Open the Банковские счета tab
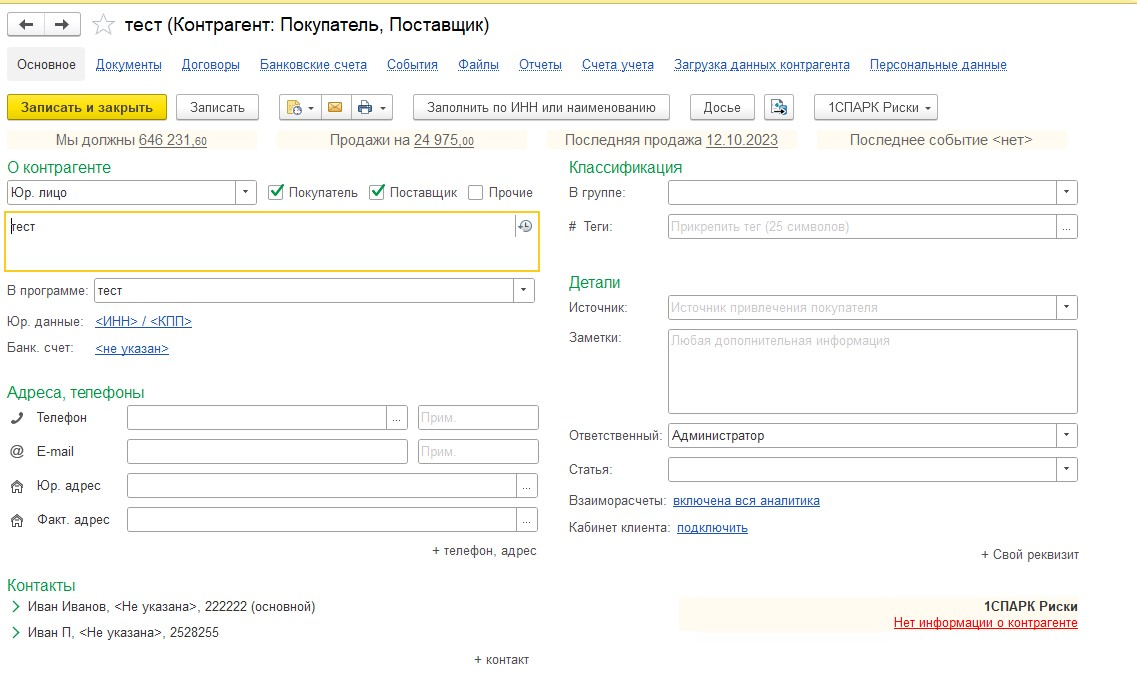 click(313, 65)
